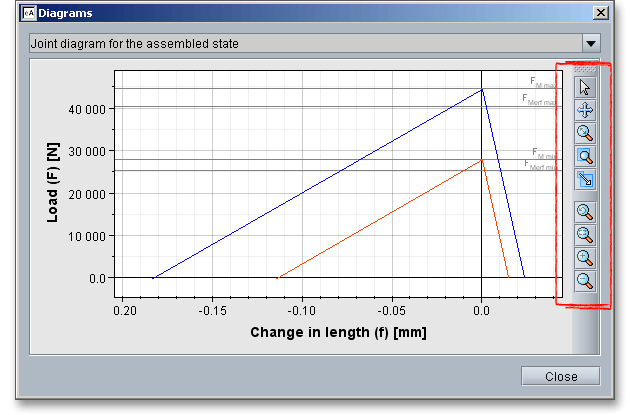This screenshot has height=415, width=630.
Task: Open the diagram type dropdown arrow
Action: pos(590,44)
